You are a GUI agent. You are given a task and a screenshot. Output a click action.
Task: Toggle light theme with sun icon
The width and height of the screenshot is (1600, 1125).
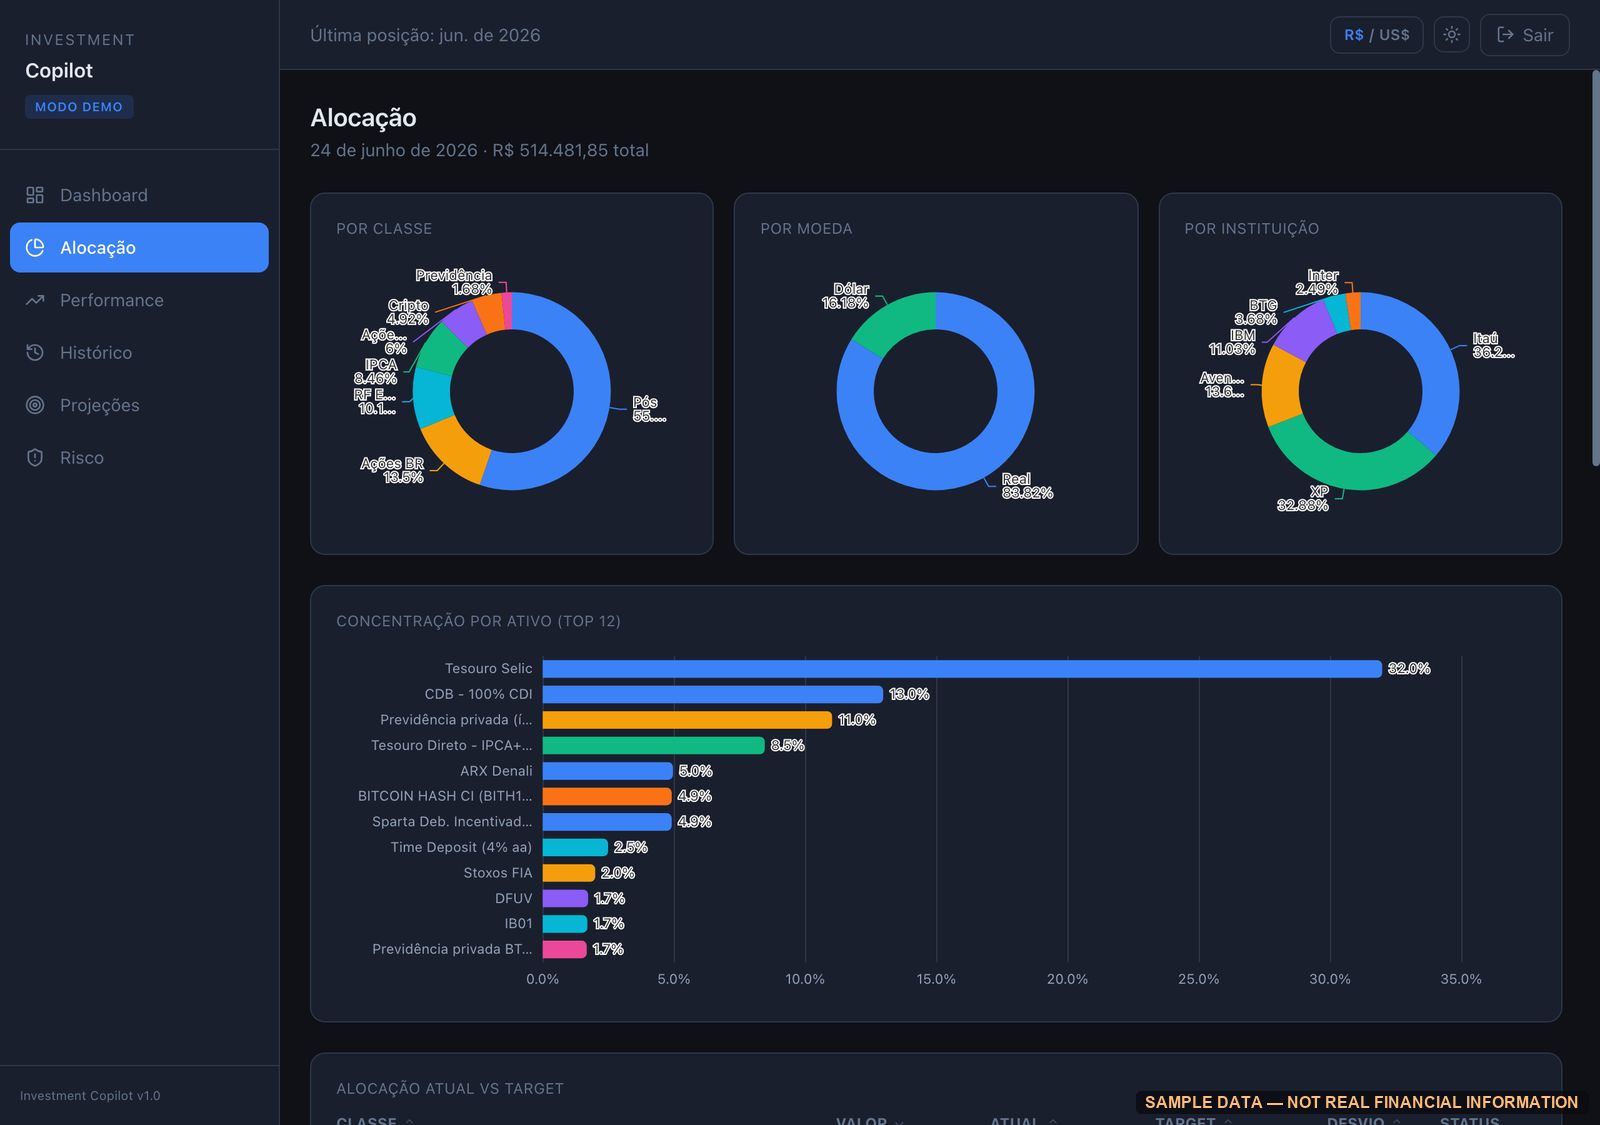tap(1451, 35)
